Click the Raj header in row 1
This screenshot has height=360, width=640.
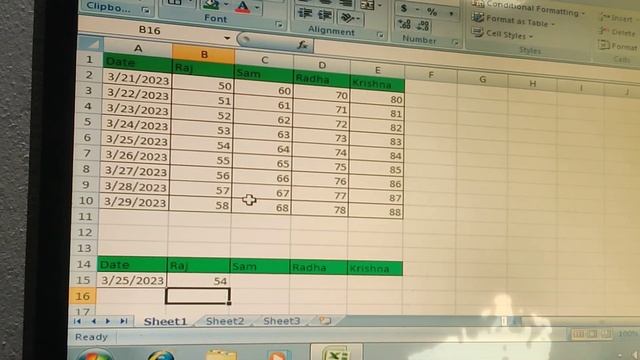pos(203,69)
